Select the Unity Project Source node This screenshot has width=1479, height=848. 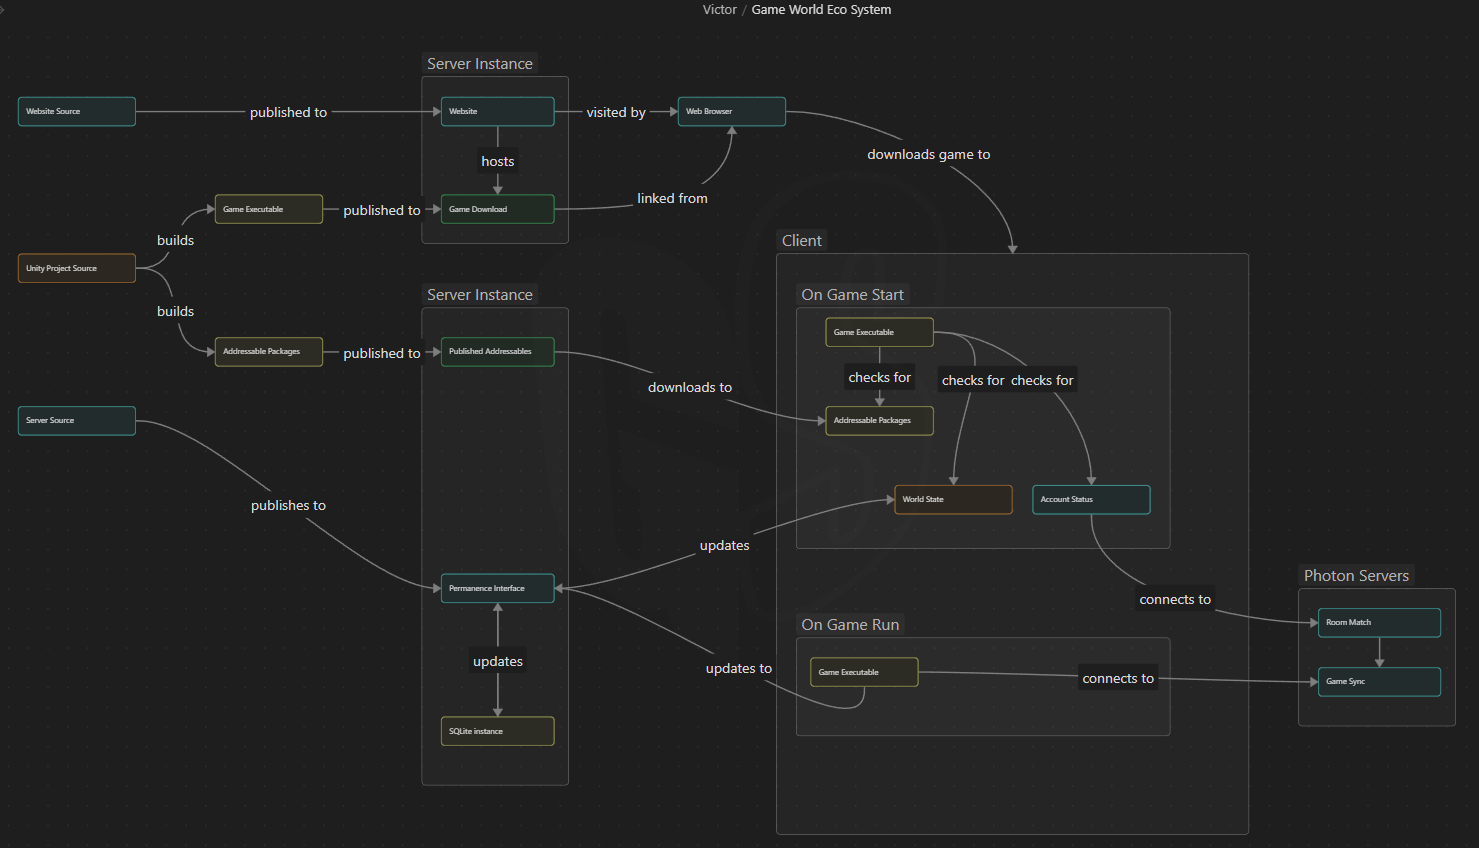point(77,268)
